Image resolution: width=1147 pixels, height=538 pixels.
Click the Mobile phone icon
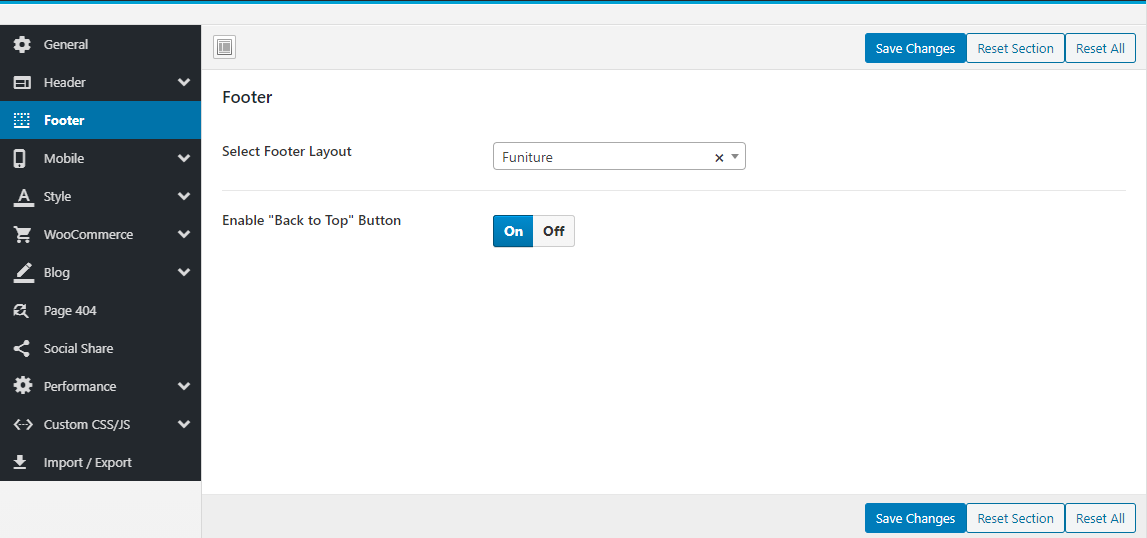(x=20, y=159)
